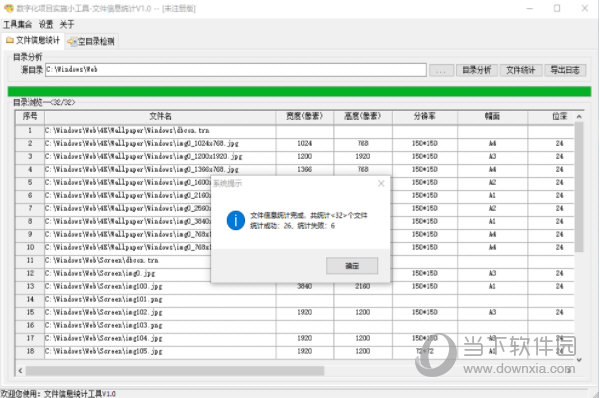Open the 关于 menu
The image size is (600, 398).
pos(67,24)
